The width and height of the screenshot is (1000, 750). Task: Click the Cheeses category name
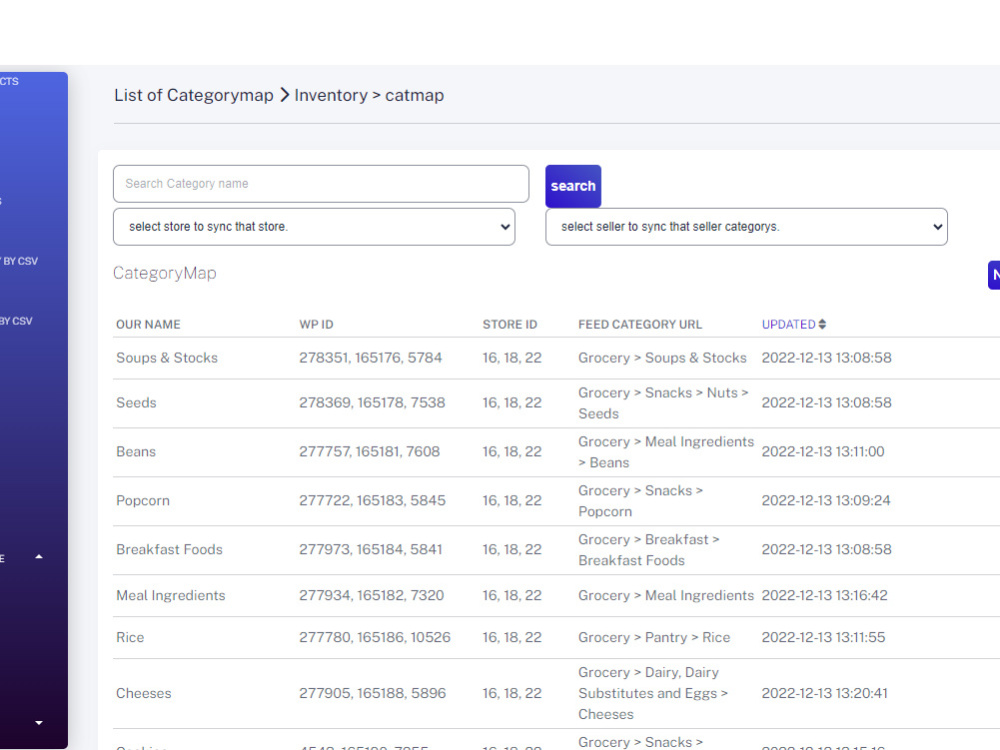click(143, 693)
